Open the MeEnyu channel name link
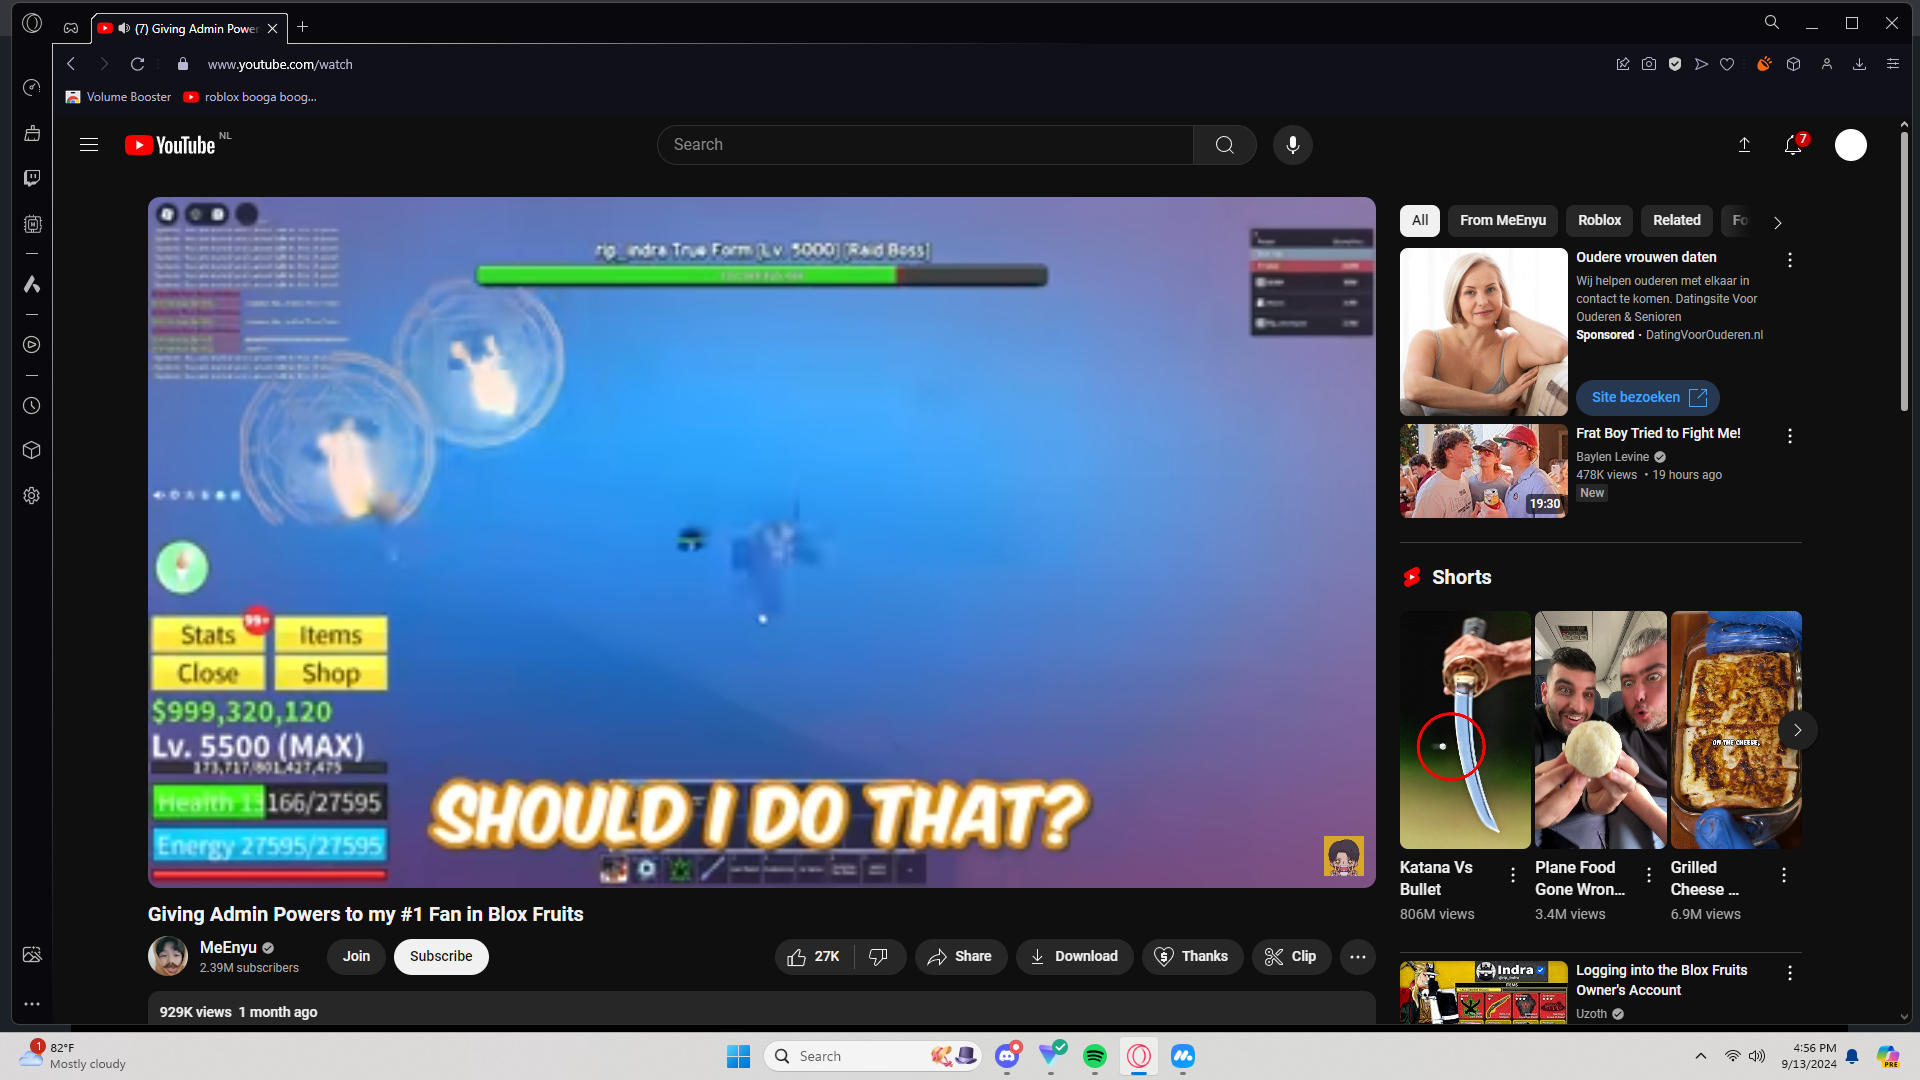Image resolution: width=1920 pixels, height=1080 pixels. [228, 948]
